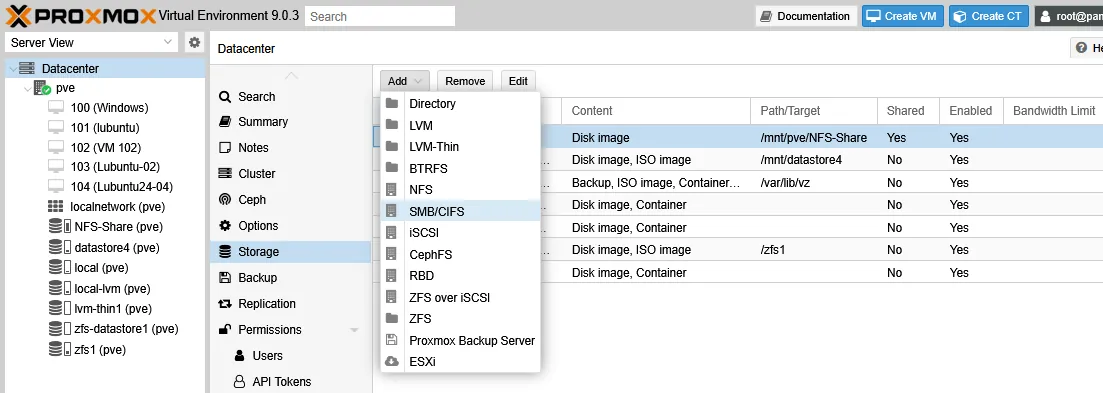Click the top Search input field
1103x393 pixels.
380,16
